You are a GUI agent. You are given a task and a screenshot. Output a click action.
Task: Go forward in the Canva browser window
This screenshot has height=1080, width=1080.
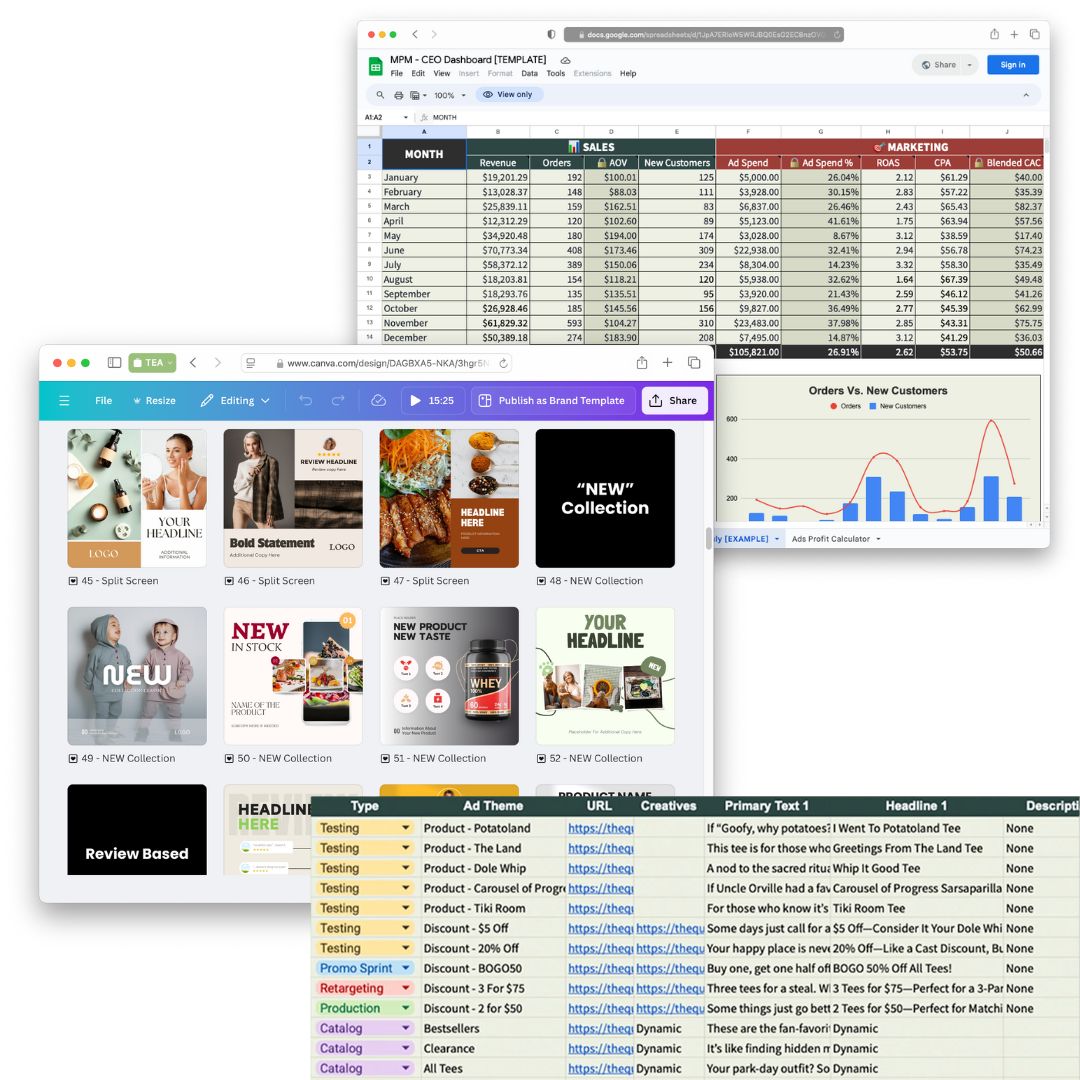click(218, 362)
